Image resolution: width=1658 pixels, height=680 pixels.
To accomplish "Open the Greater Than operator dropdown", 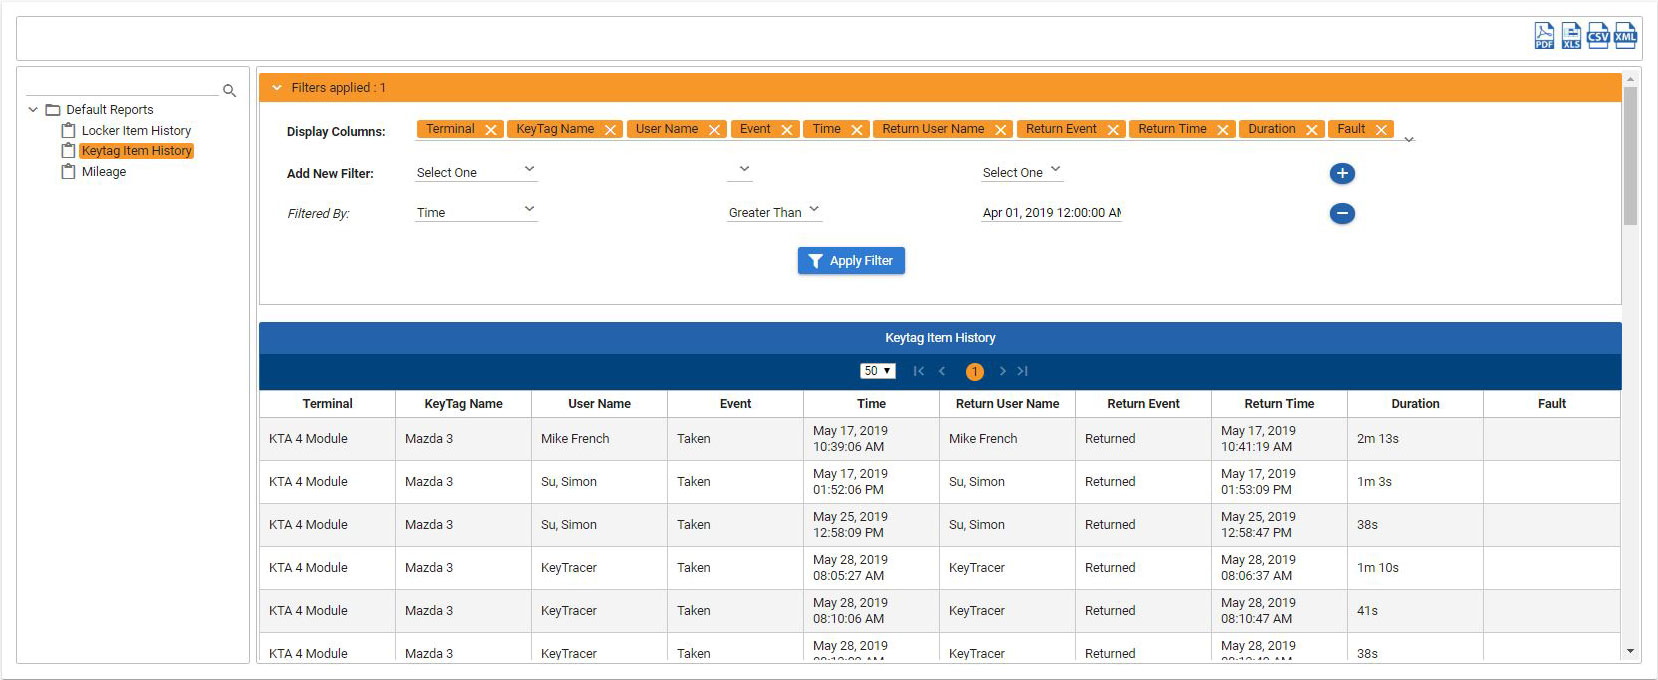I will click(773, 212).
